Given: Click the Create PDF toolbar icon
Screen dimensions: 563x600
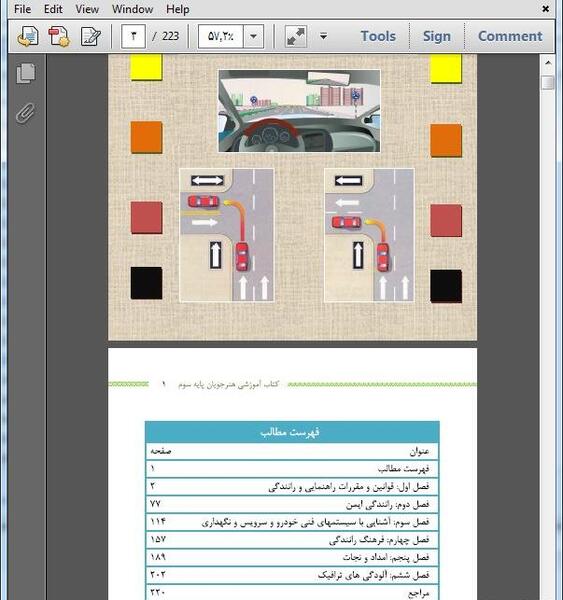Looking at the screenshot, I should point(59,36).
